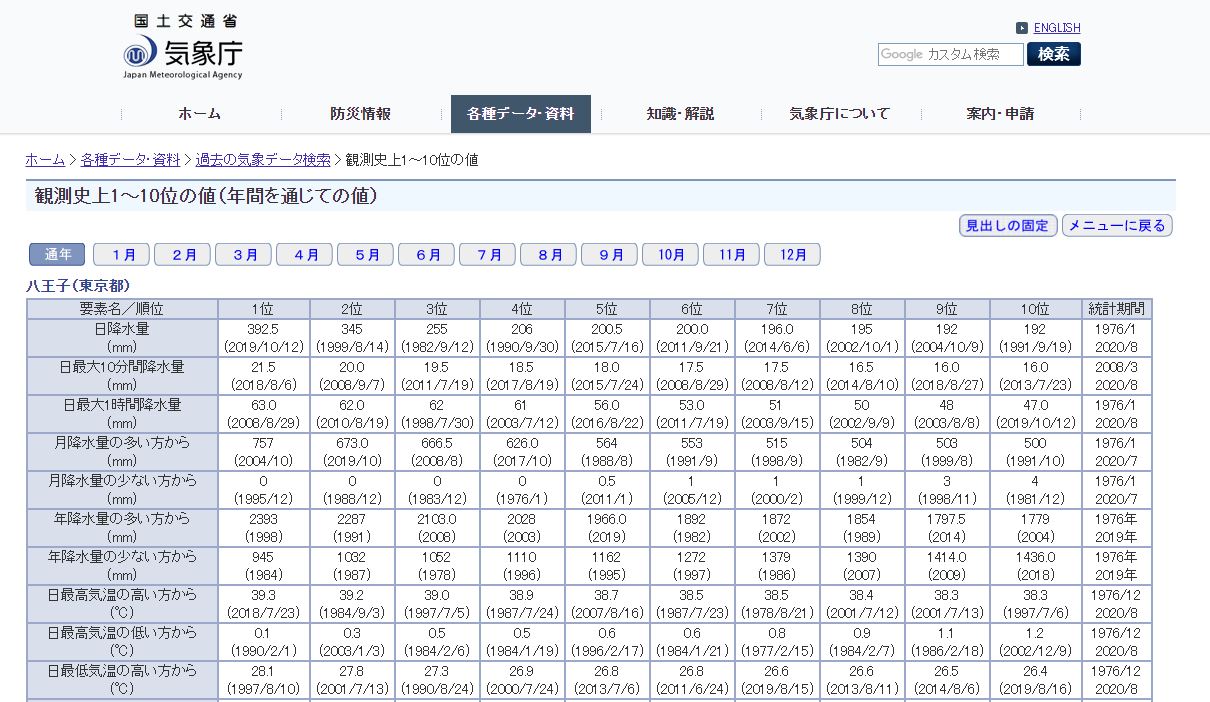Click the 統計期間 column header
The image size is (1210, 702).
tap(1117, 309)
